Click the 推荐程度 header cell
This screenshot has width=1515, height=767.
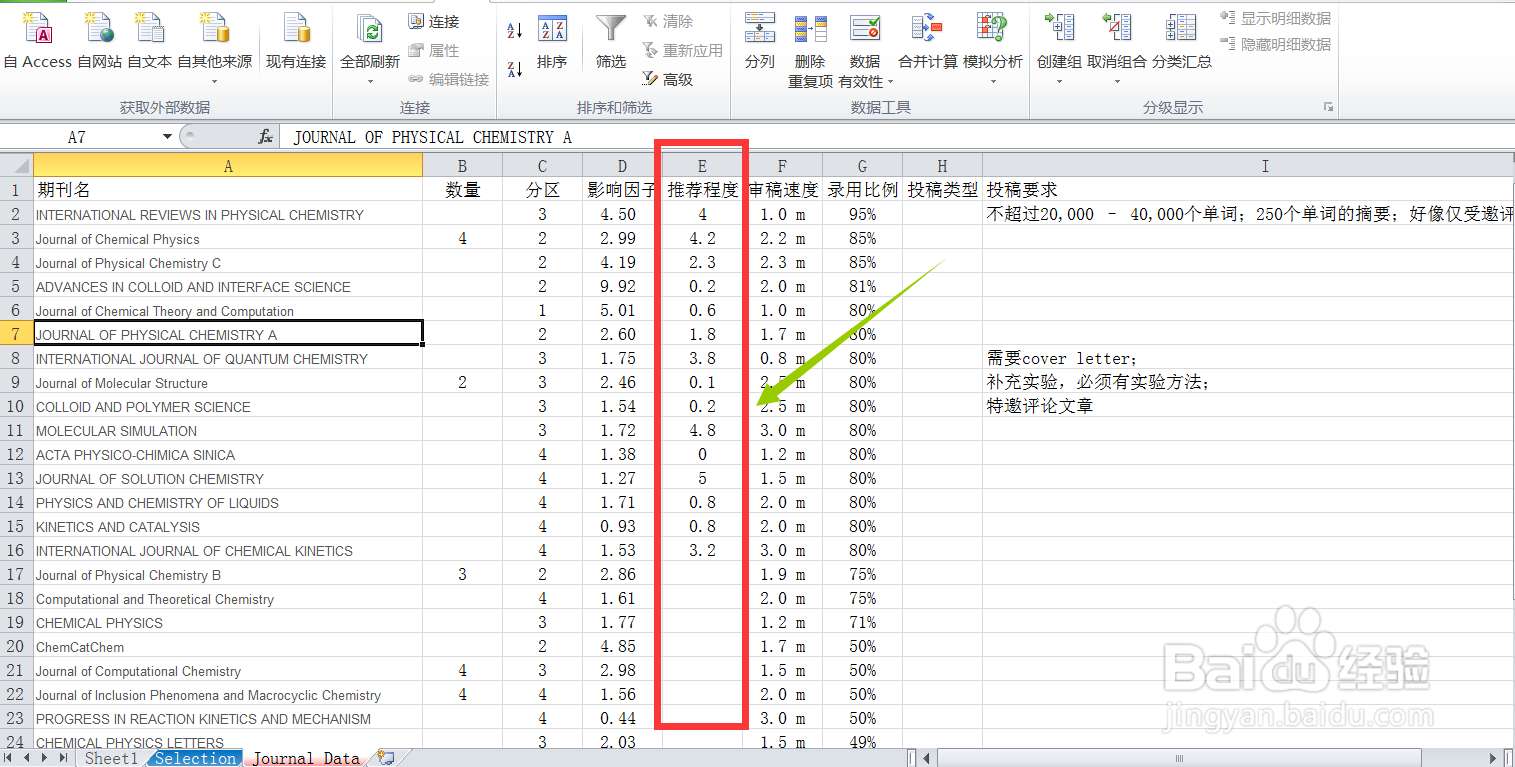(702, 190)
